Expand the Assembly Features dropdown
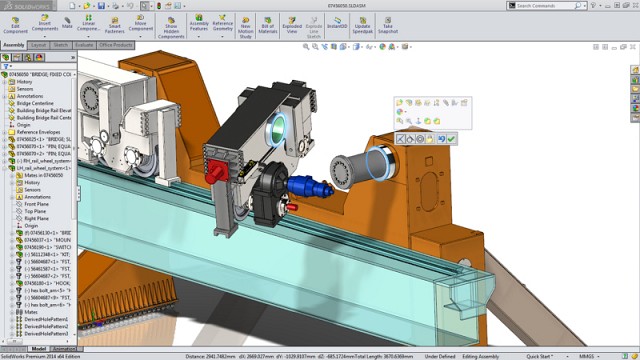This screenshot has width=640, height=360. [199, 36]
